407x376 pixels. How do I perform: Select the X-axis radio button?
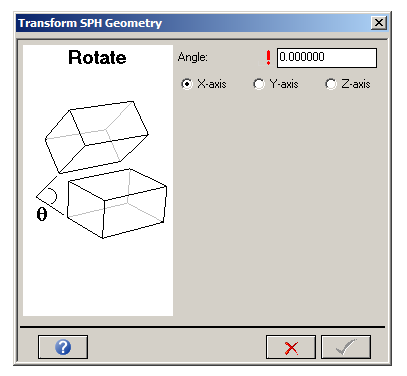187,84
